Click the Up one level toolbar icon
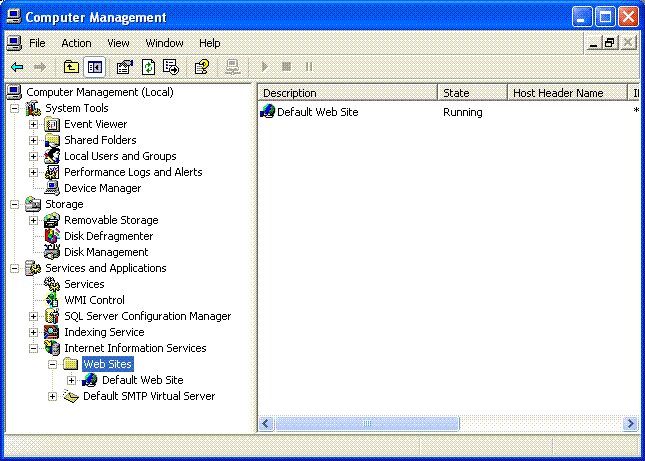This screenshot has width=645, height=461. [x=71, y=67]
